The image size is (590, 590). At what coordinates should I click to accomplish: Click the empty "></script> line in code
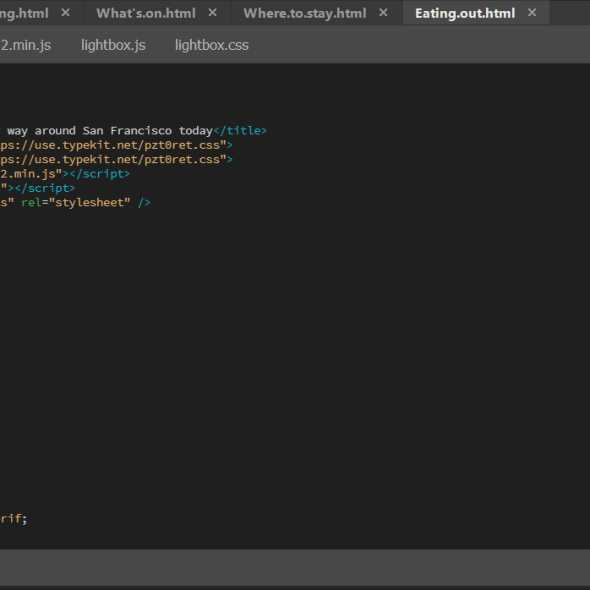38,188
